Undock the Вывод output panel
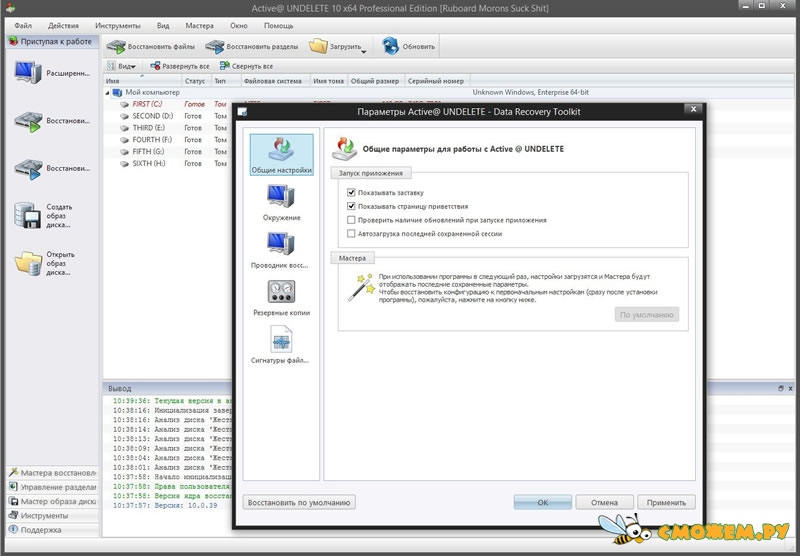 click(x=781, y=388)
